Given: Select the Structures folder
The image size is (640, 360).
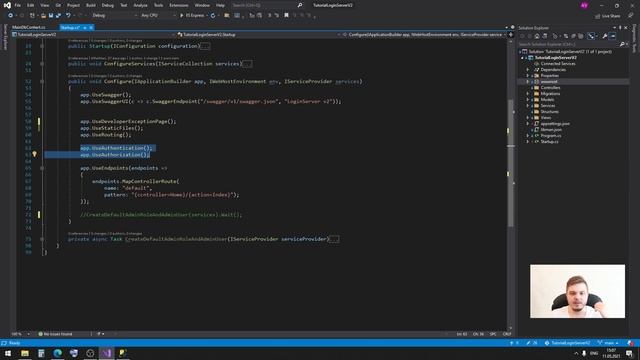Looking at the screenshot, I should click(549, 111).
